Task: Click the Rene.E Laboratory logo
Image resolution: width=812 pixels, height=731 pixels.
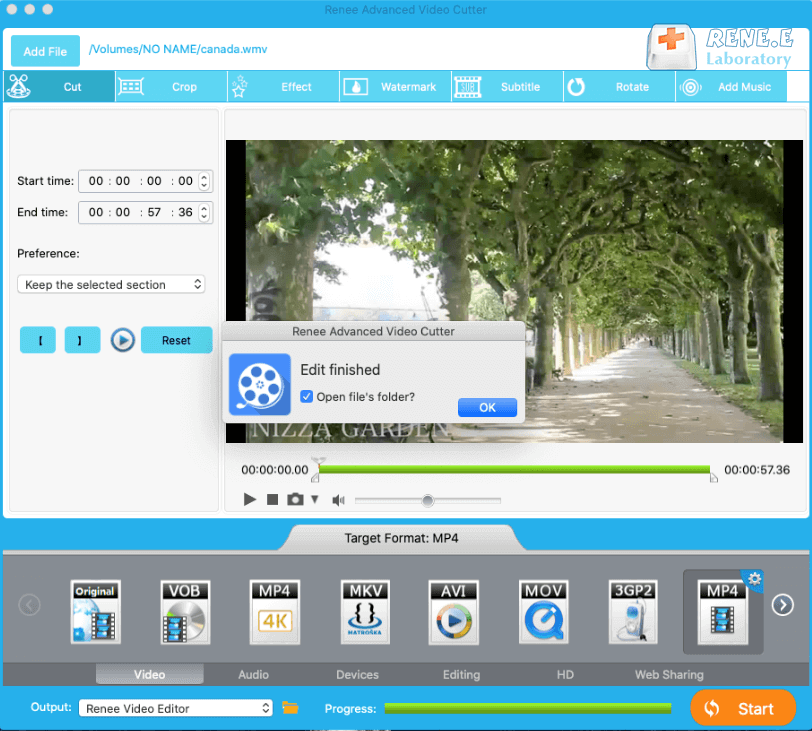Action: pos(721,47)
